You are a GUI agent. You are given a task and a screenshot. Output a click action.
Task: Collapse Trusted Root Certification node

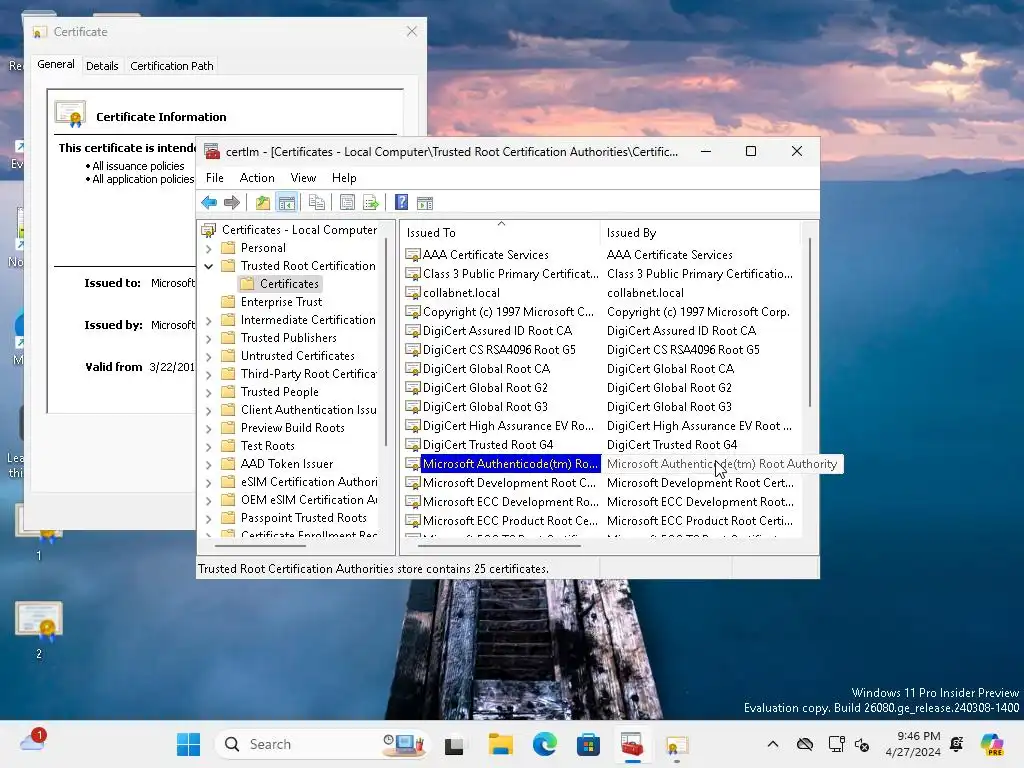coord(208,266)
